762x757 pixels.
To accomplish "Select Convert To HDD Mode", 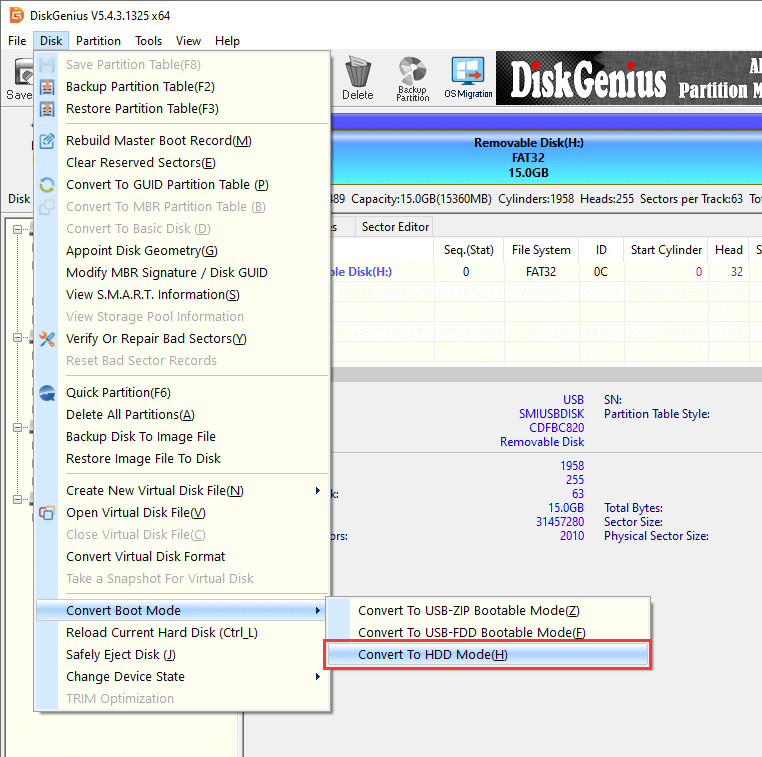I will tap(432, 655).
